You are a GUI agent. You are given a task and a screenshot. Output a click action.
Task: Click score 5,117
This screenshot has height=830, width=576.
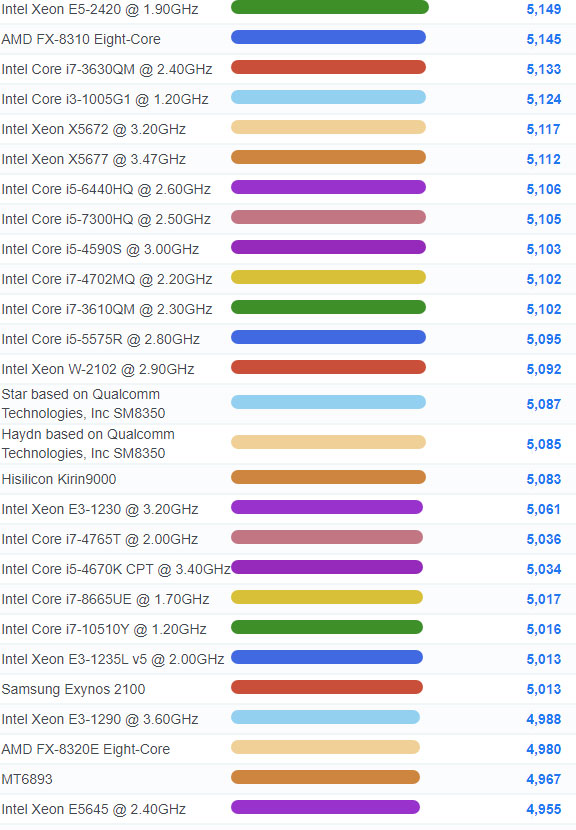click(x=544, y=129)
